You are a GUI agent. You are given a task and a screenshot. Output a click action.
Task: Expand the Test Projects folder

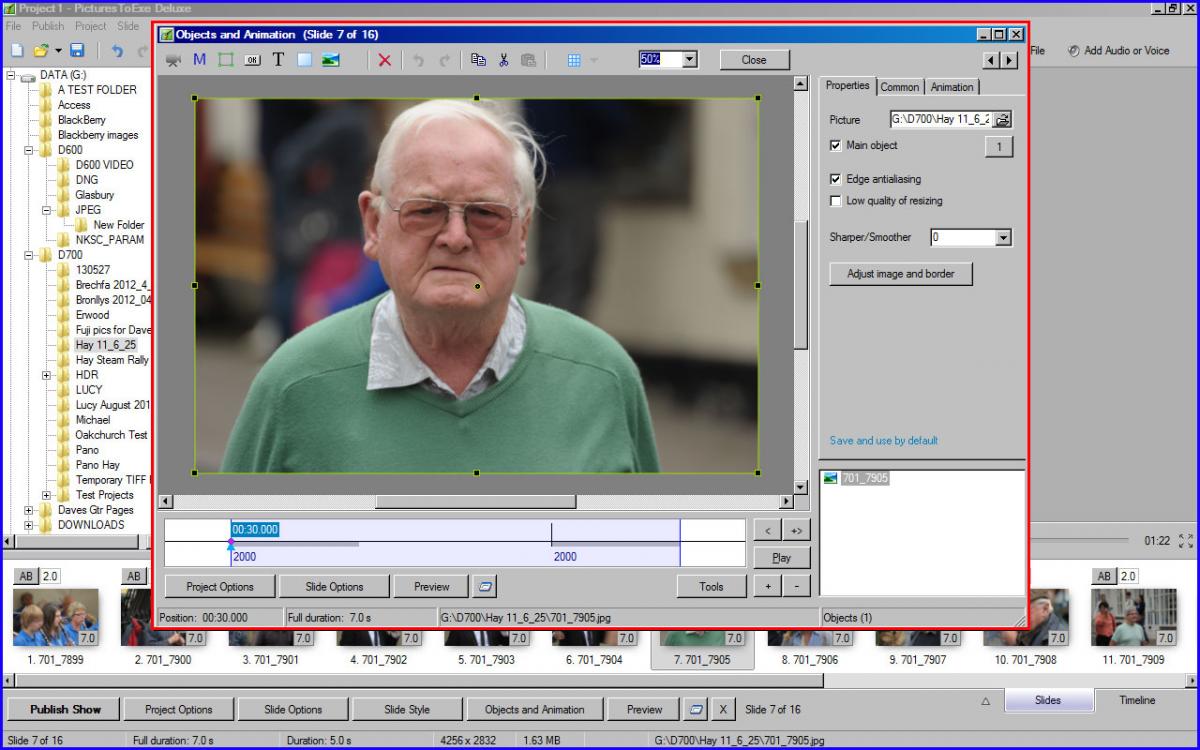pyautogui.click(x=48, y=495)
